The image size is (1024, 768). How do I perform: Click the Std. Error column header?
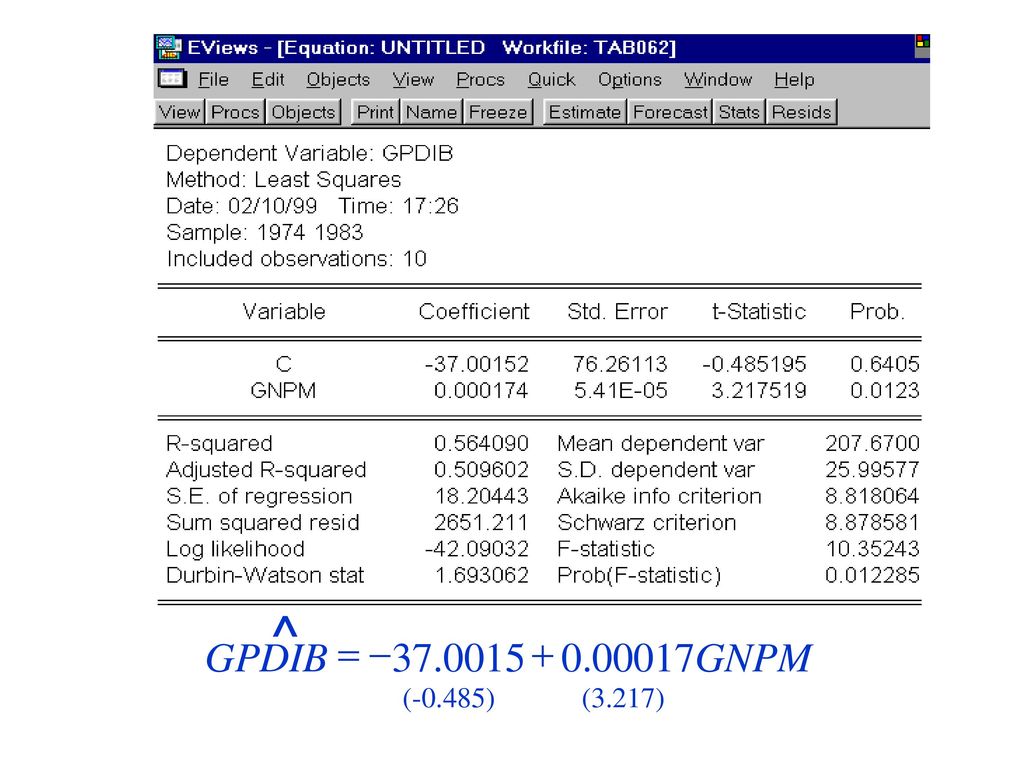[618, 312]
